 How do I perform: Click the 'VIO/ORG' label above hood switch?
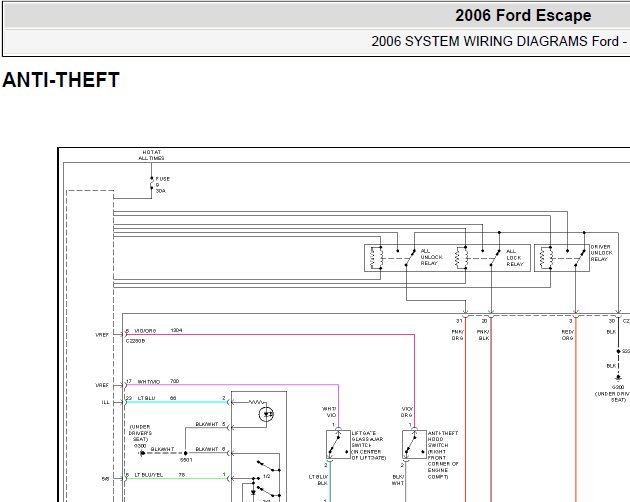click(x=407, y=412)
